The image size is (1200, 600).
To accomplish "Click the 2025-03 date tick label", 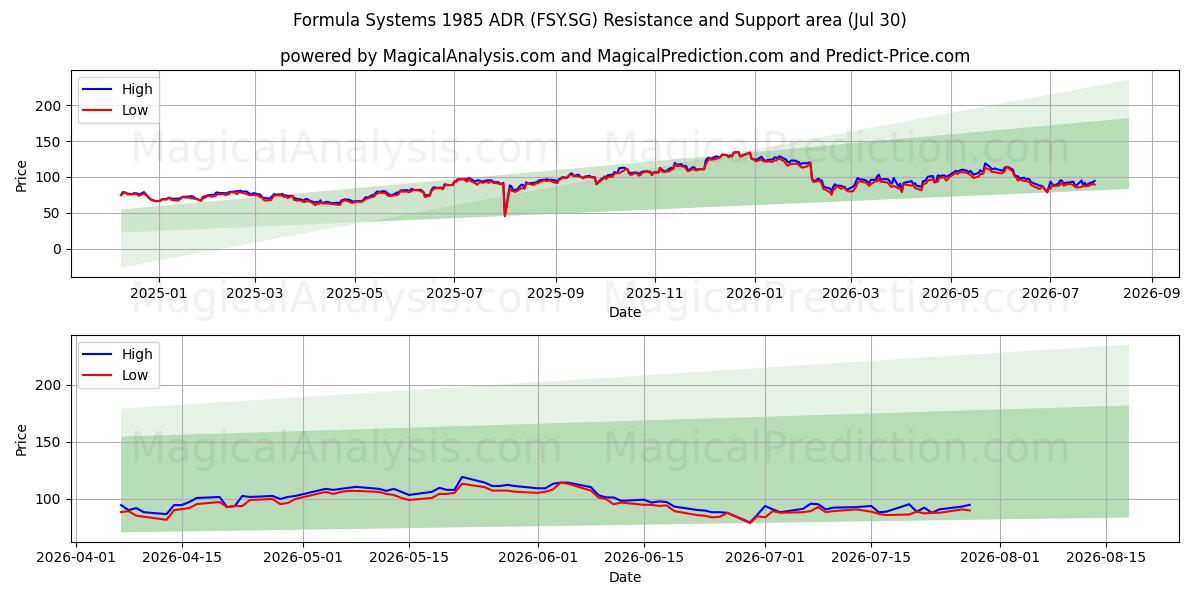I will 255,293.
